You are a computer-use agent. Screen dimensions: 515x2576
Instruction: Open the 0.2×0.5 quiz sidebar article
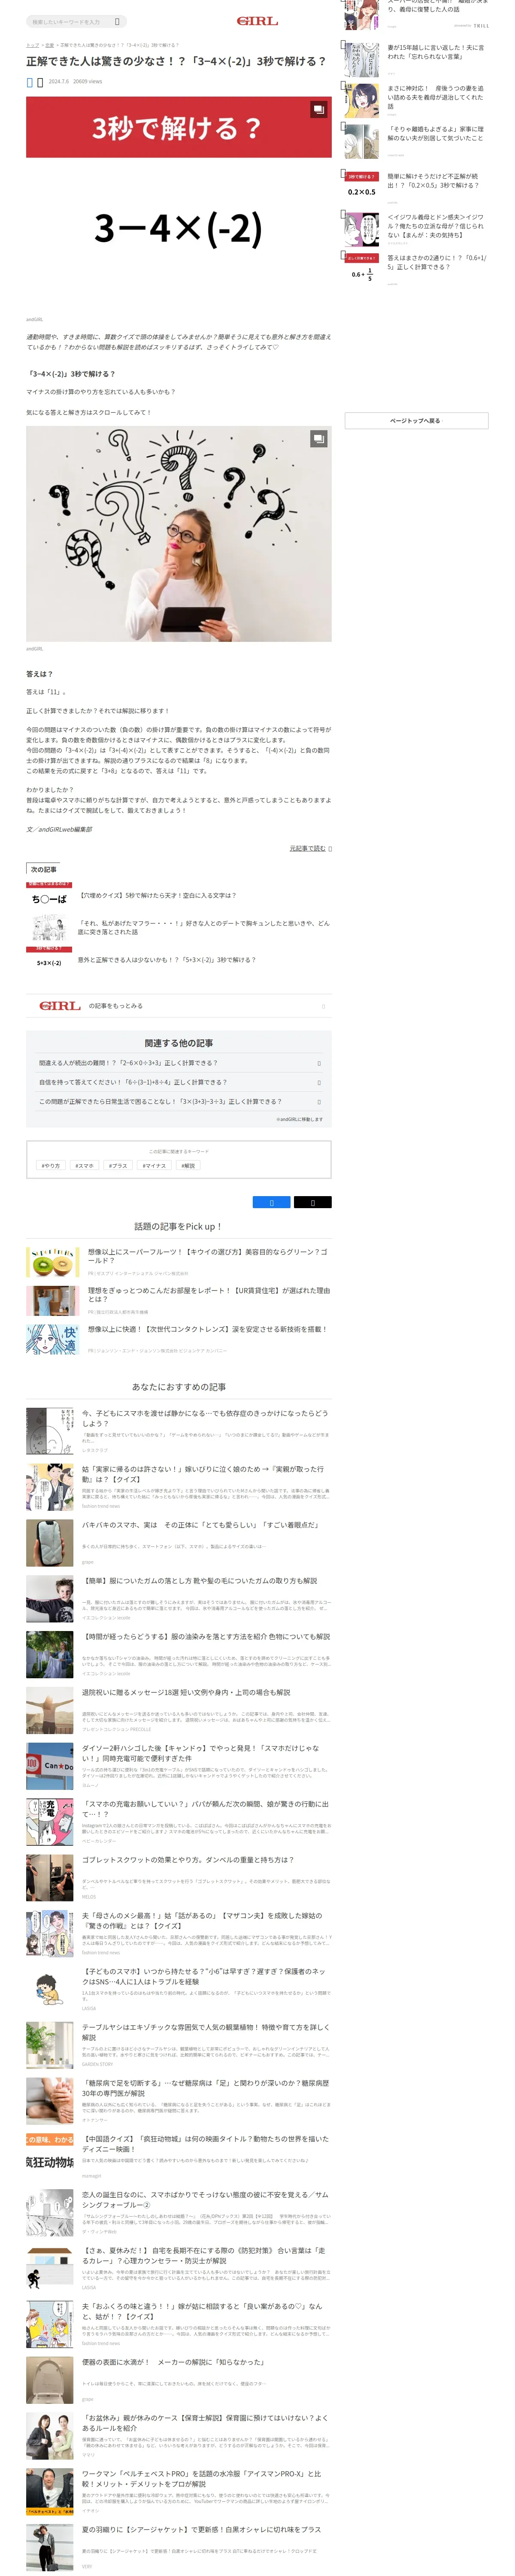pyautogui.click(x=434, y=181)
